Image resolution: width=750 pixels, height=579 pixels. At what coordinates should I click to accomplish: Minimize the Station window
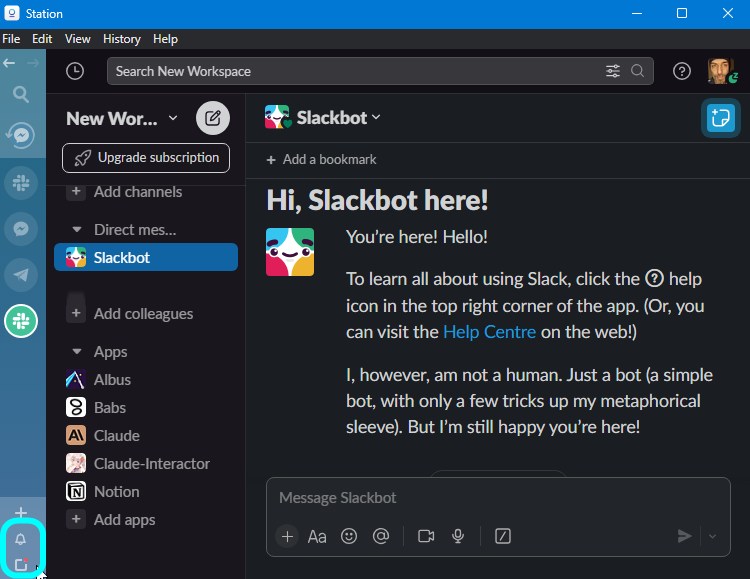click(637, 13)
